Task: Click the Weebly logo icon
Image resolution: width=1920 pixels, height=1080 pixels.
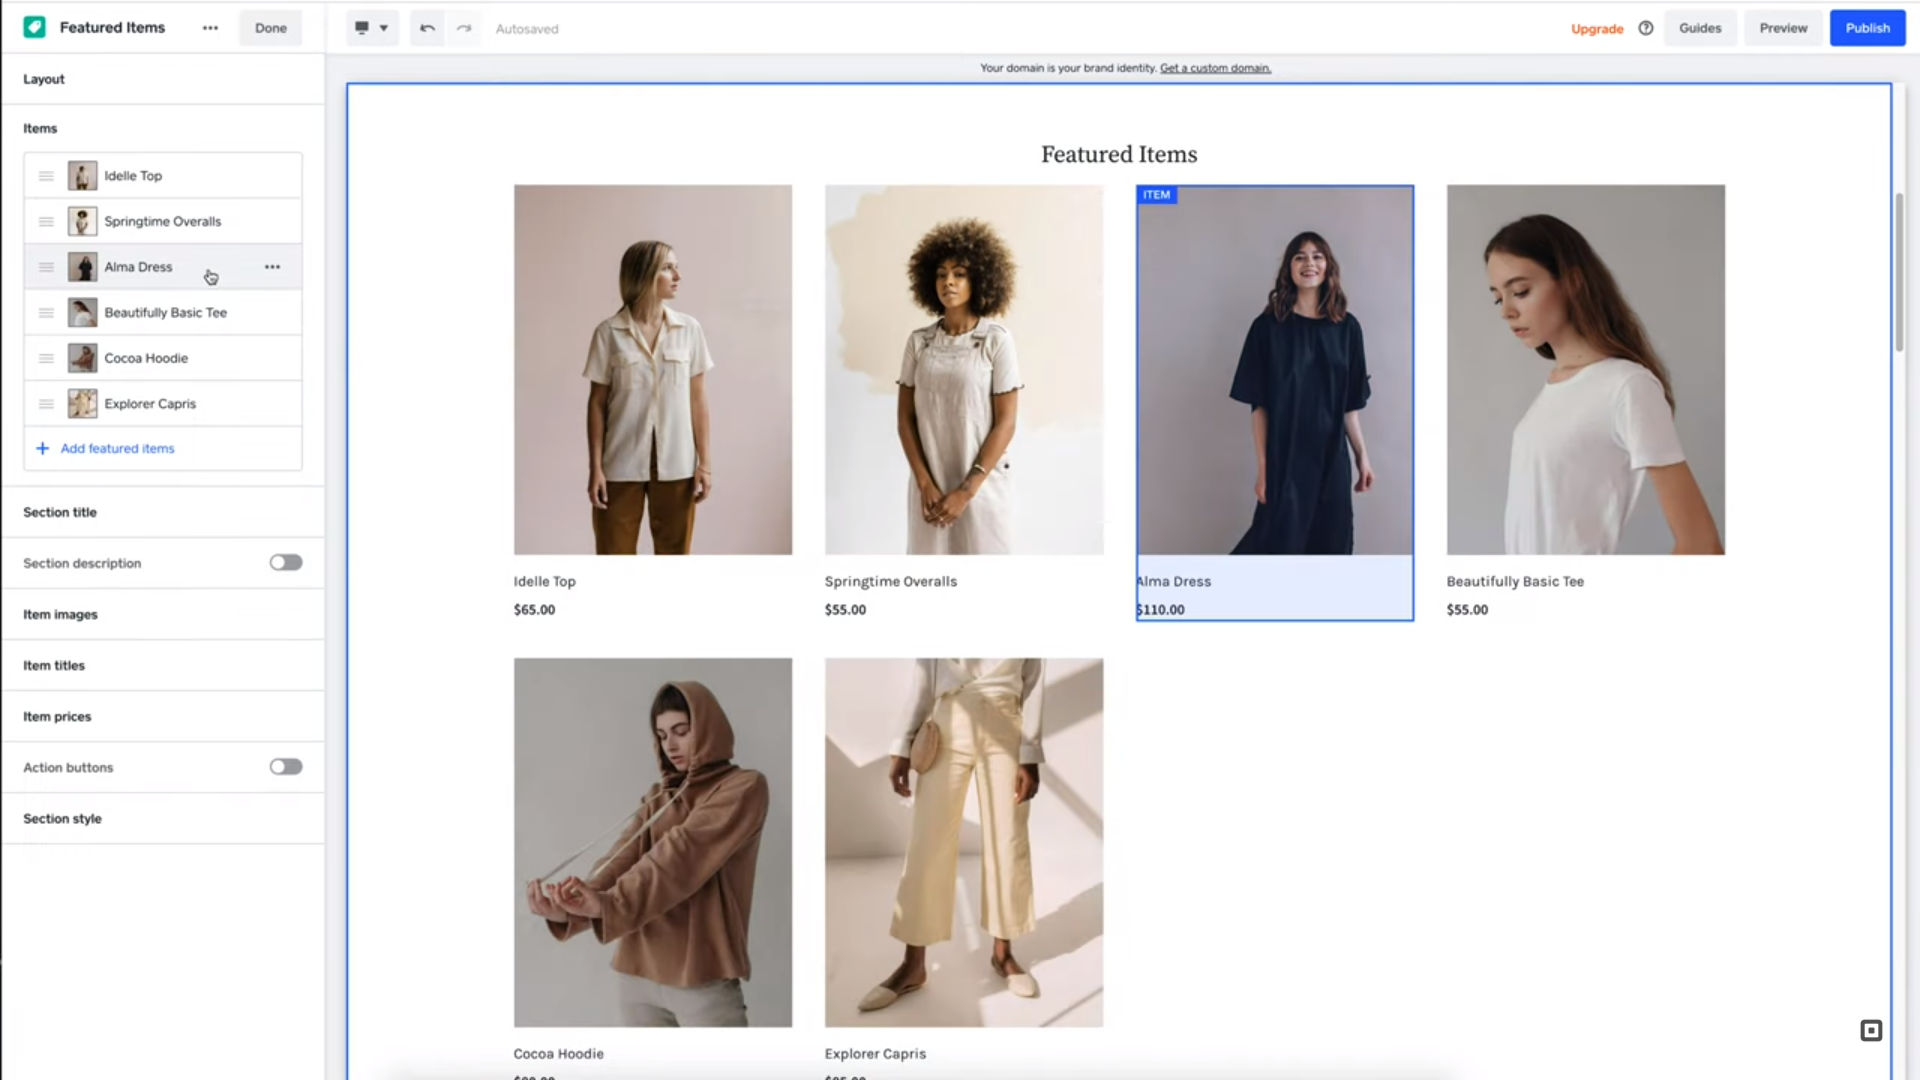Action: 35,28
